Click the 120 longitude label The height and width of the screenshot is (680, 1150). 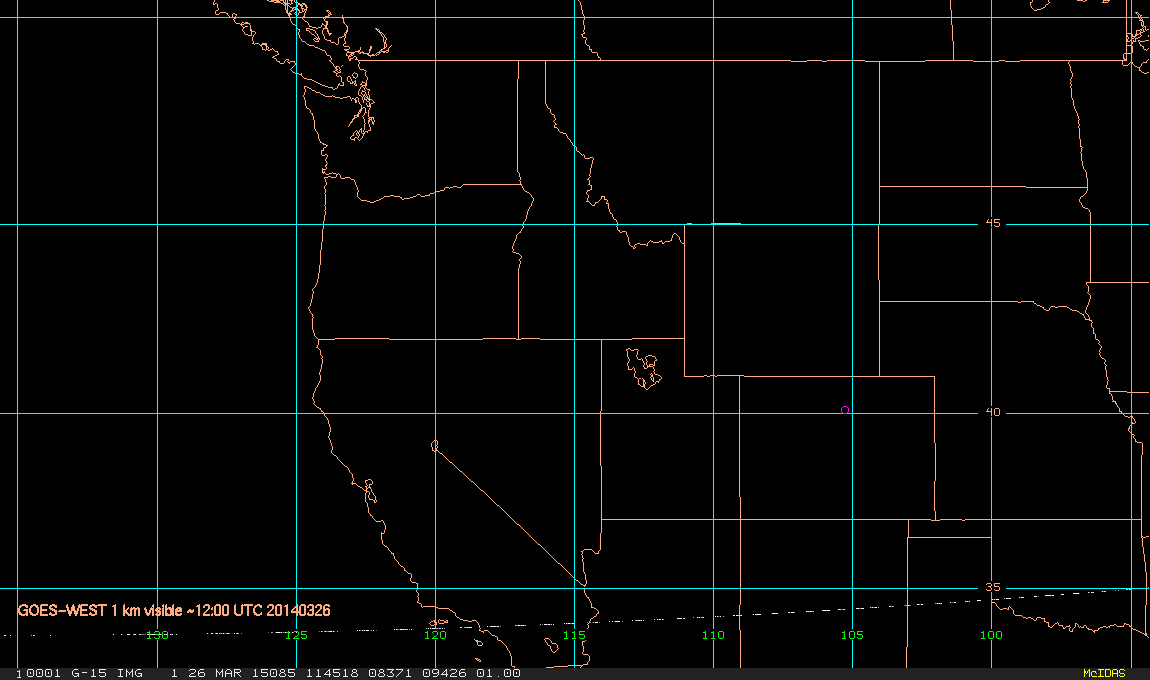[435, 635]
